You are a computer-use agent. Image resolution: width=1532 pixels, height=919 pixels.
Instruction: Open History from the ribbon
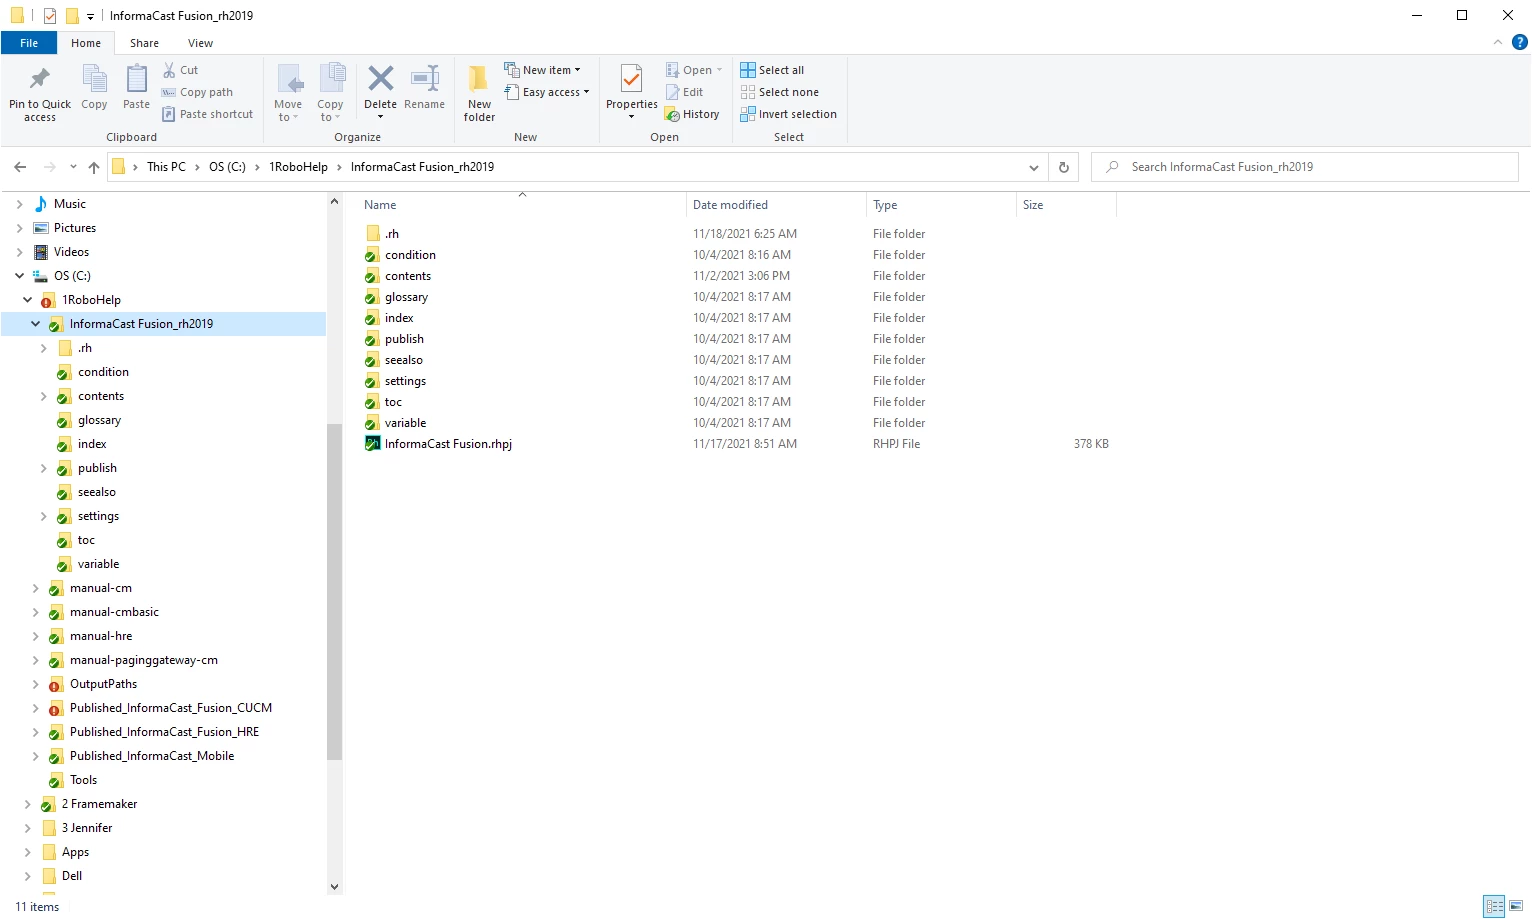pyautogui.click(x=692, y=114)
